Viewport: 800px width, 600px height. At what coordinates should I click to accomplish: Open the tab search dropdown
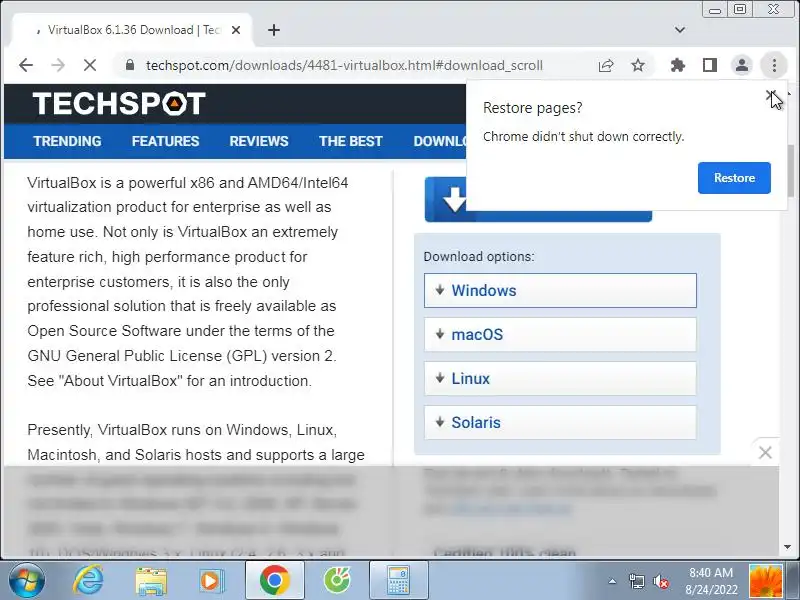(x=680, y=30)
